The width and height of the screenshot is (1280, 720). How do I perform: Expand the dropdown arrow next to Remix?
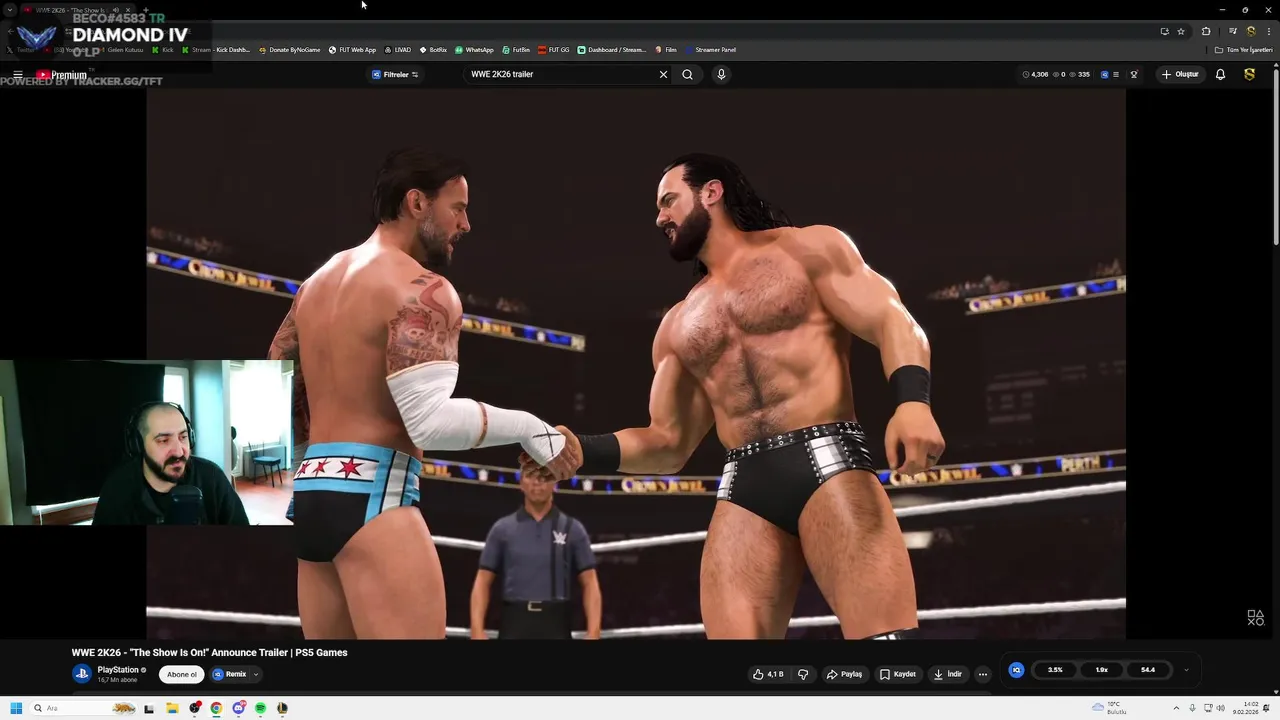(x=256, y=674)
